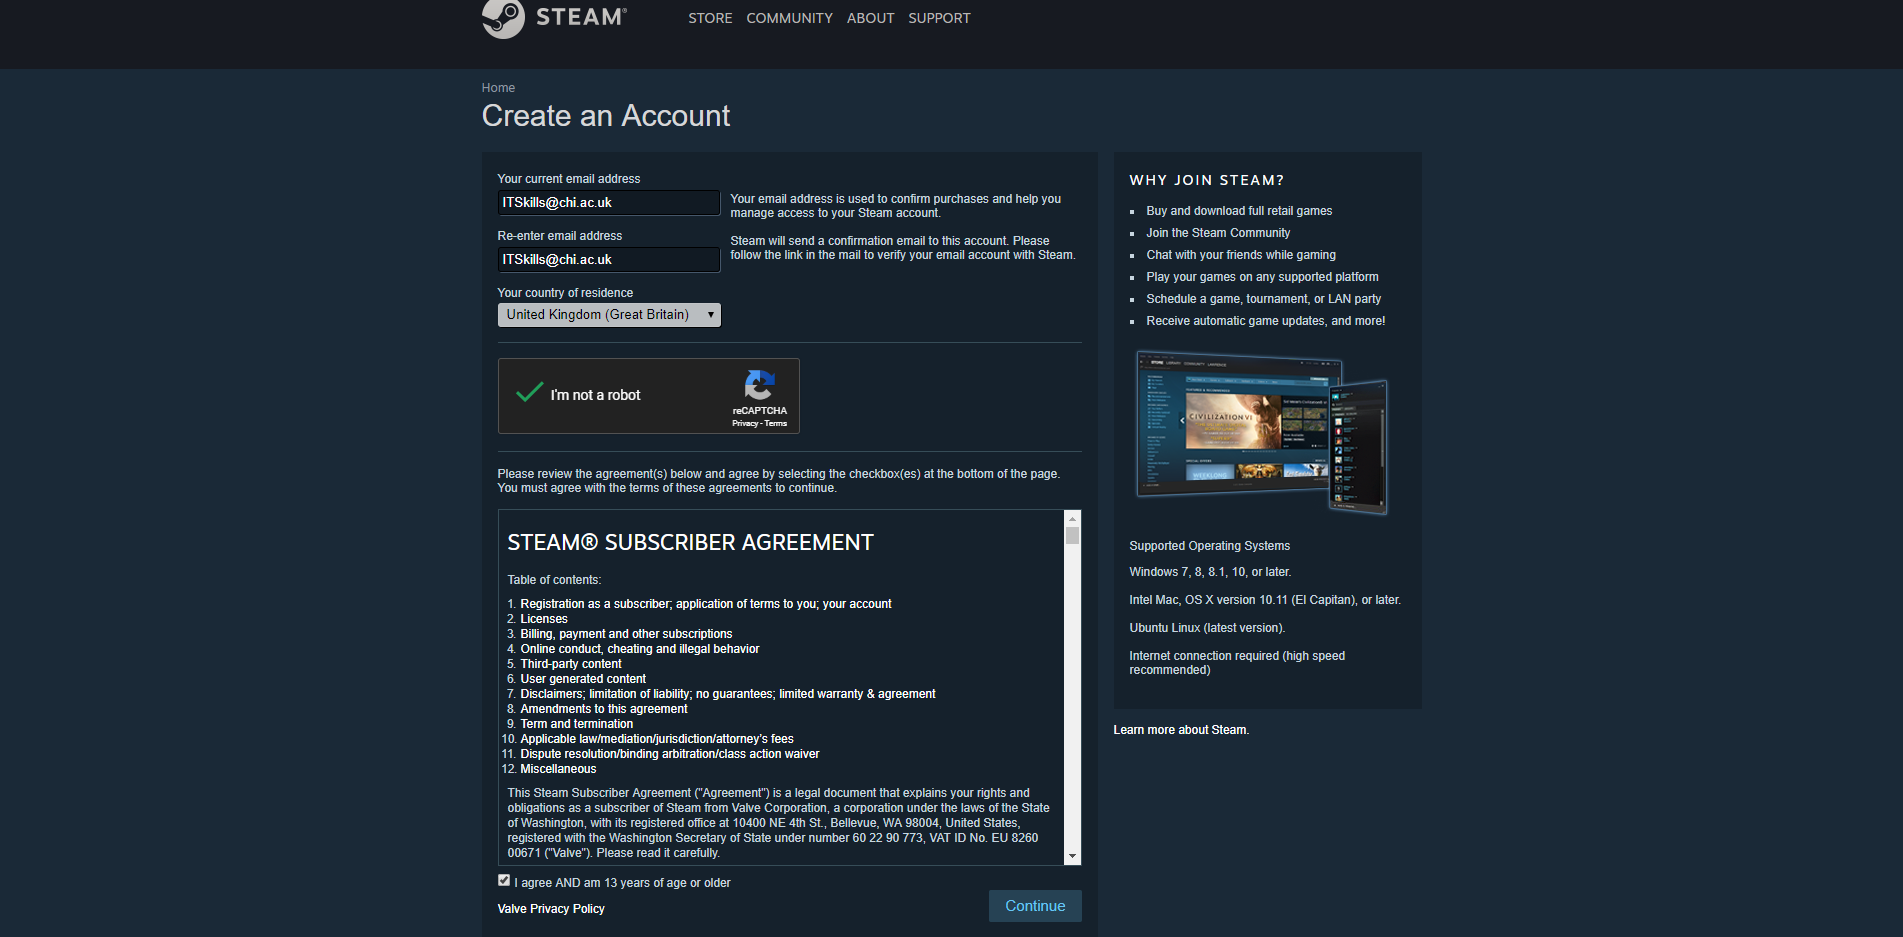Click Buy and download full retail games
Image resolution: width=1903 pixels, height=937 pixels.
(x=1239, y=211)
